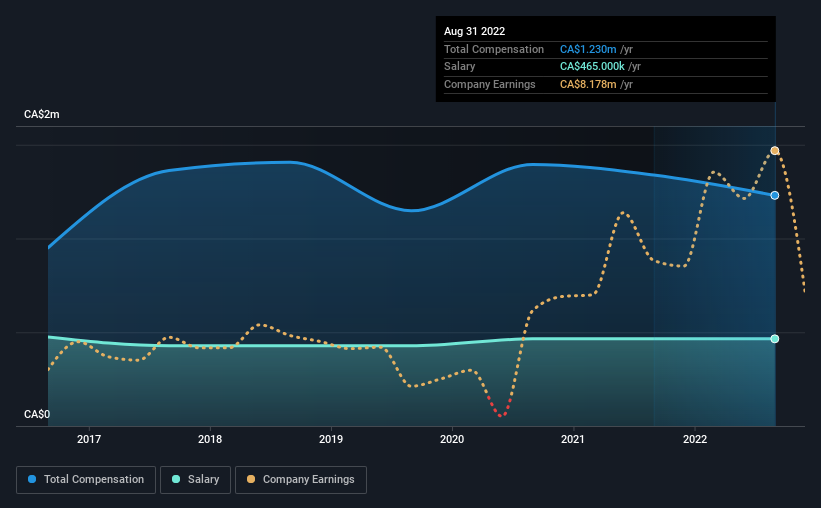Viewport: 821px width, 508px height.
Task: Select the 2022 x-axis label
Action: [695, 439]
